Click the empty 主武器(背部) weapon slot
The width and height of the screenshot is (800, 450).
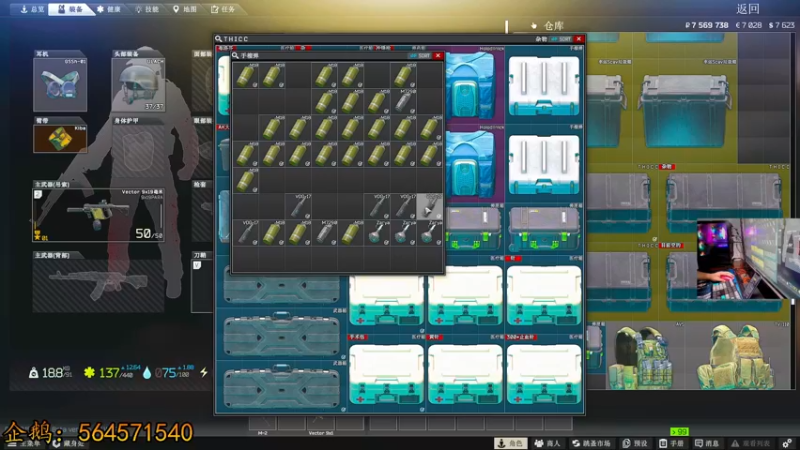click(x=98, y=285)
